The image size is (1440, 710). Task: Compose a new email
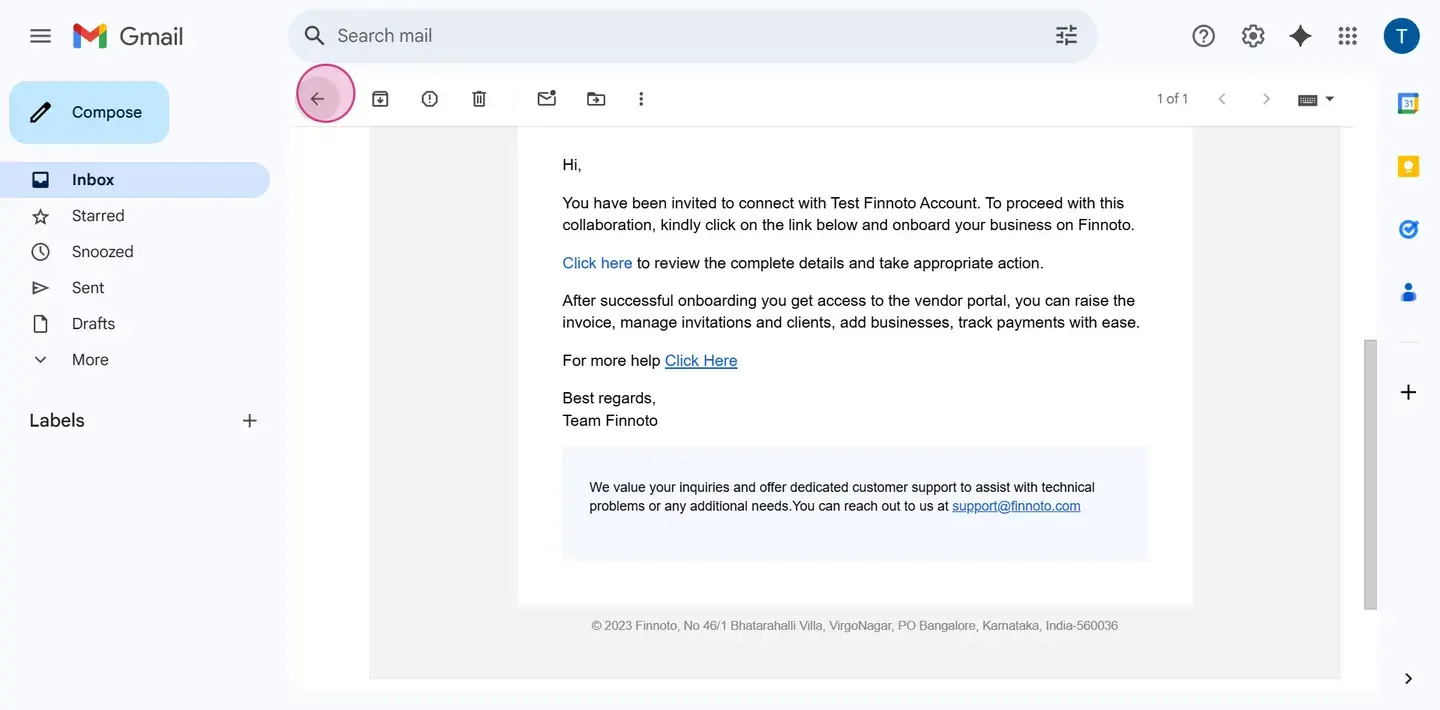(x=89, y=112)
